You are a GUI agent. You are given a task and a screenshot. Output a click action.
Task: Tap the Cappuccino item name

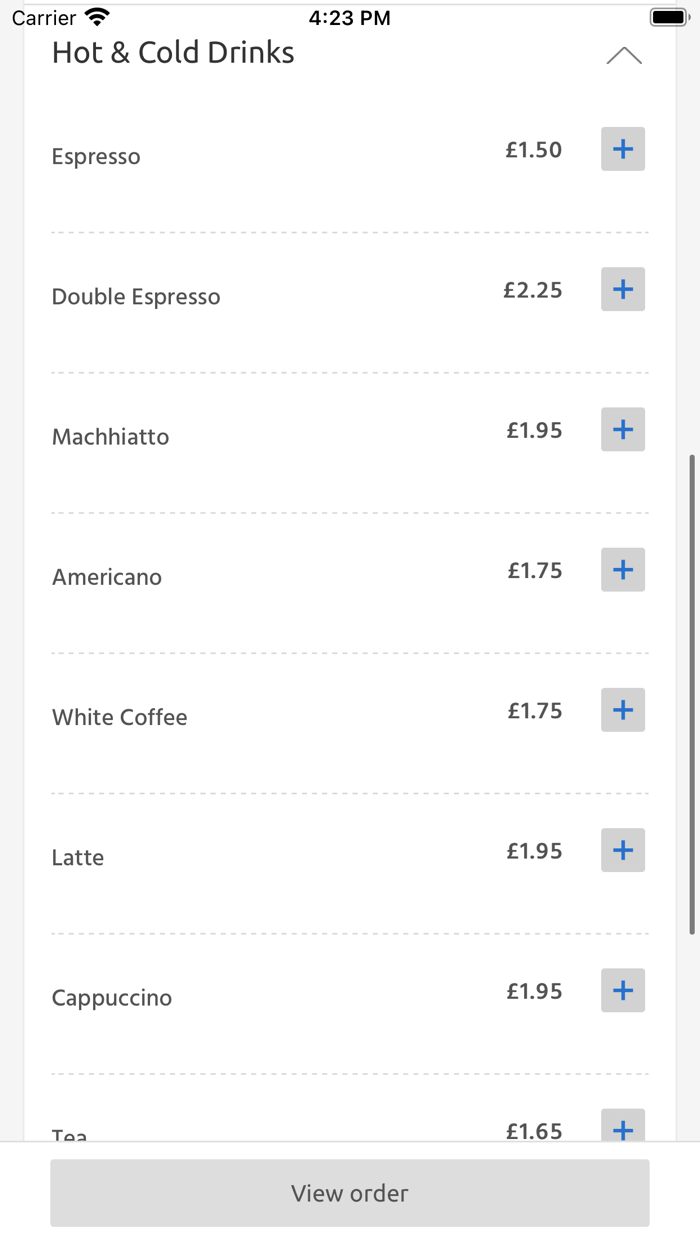click(112, 998)
